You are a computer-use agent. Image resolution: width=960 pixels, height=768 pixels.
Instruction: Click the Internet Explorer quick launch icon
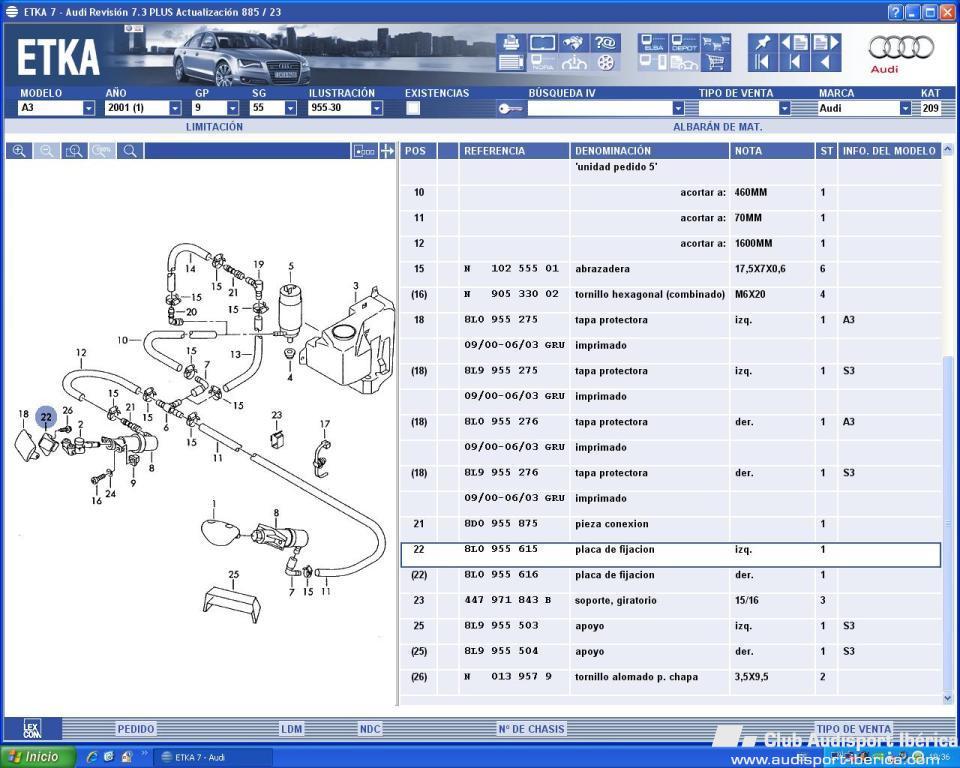92,757
